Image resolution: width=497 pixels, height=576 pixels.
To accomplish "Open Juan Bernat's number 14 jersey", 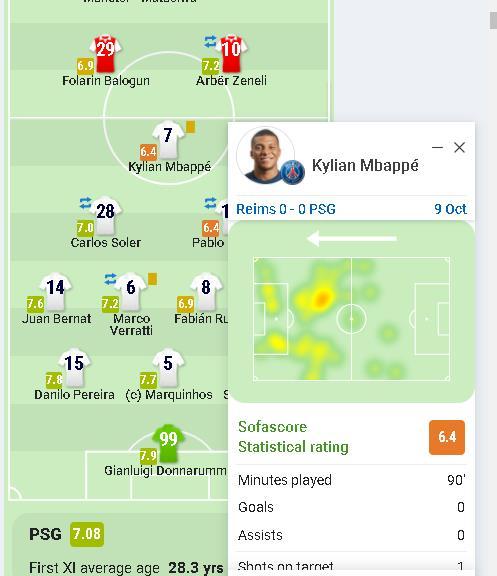I will (56, 291).
